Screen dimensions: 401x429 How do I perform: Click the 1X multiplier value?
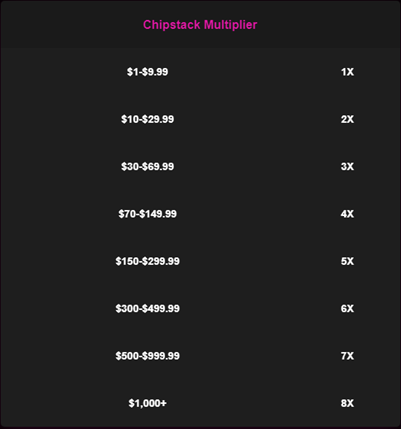[347, 72]
